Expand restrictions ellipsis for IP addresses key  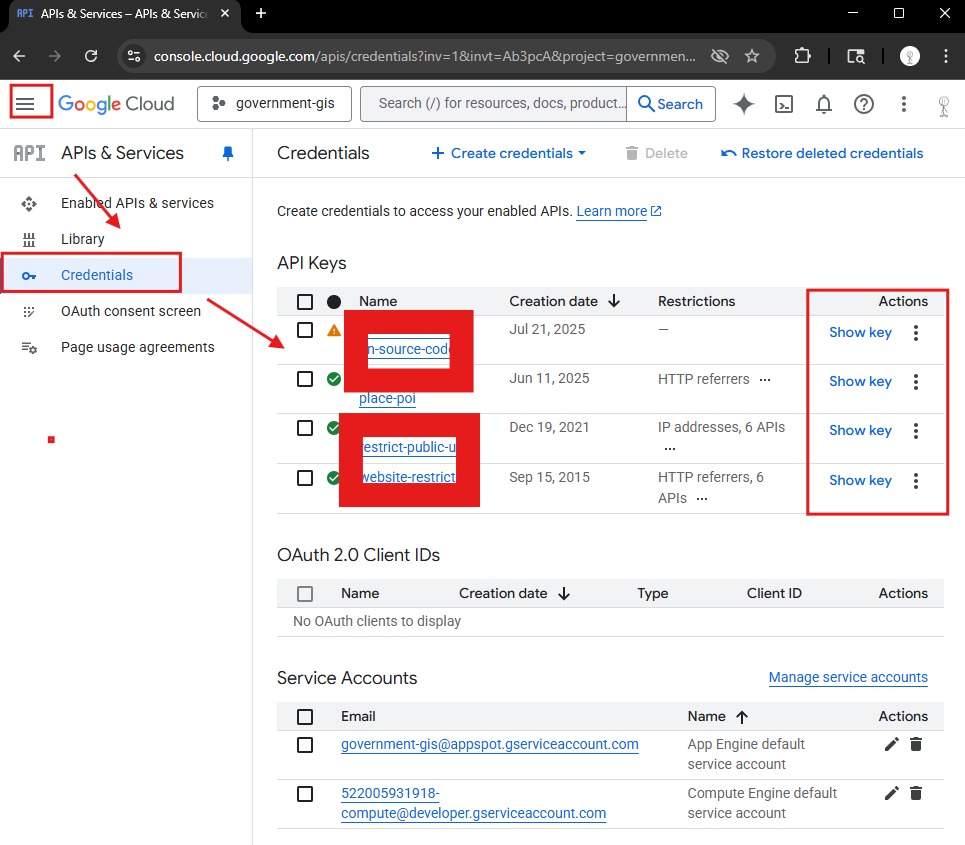[x=670, y=449]
